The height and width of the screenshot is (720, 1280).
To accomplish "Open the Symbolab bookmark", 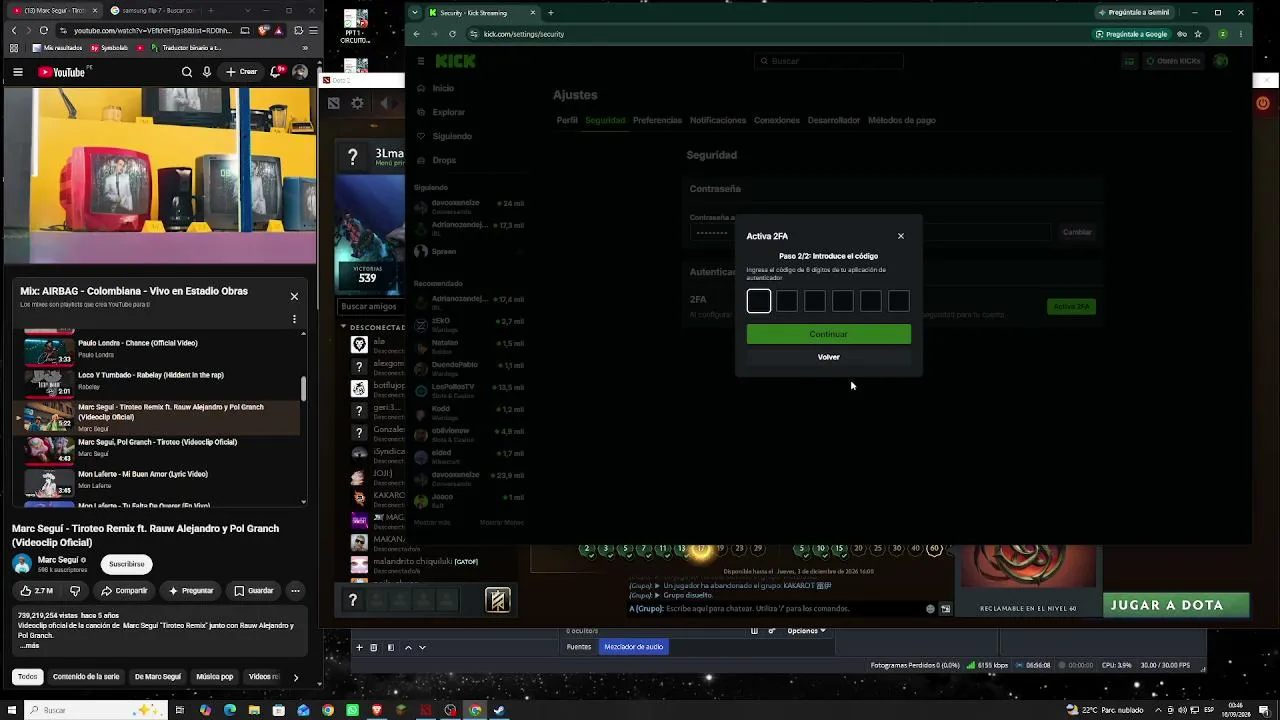I will coord(109,48).
